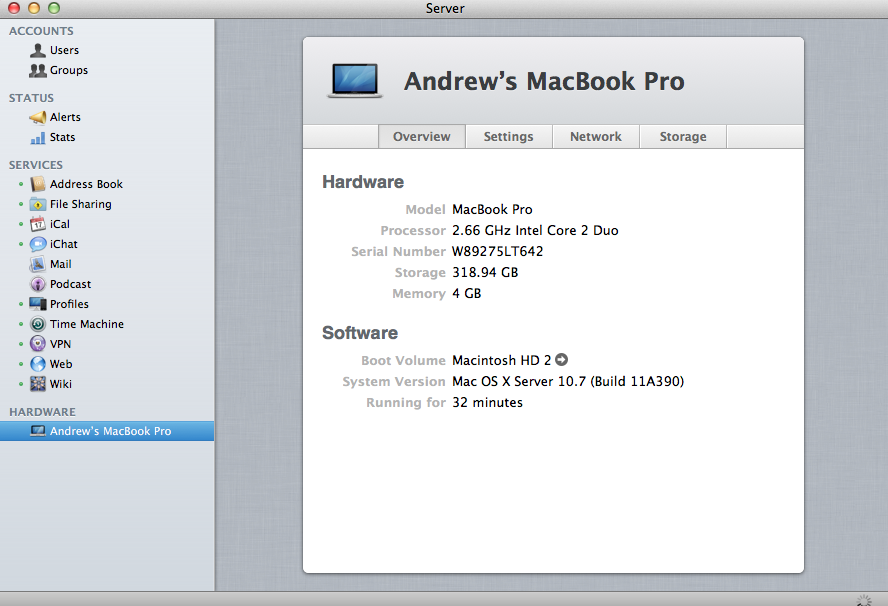Zoom the Server window with green button
The height and width of the screenshot is (606, 888).
(54, 7)
